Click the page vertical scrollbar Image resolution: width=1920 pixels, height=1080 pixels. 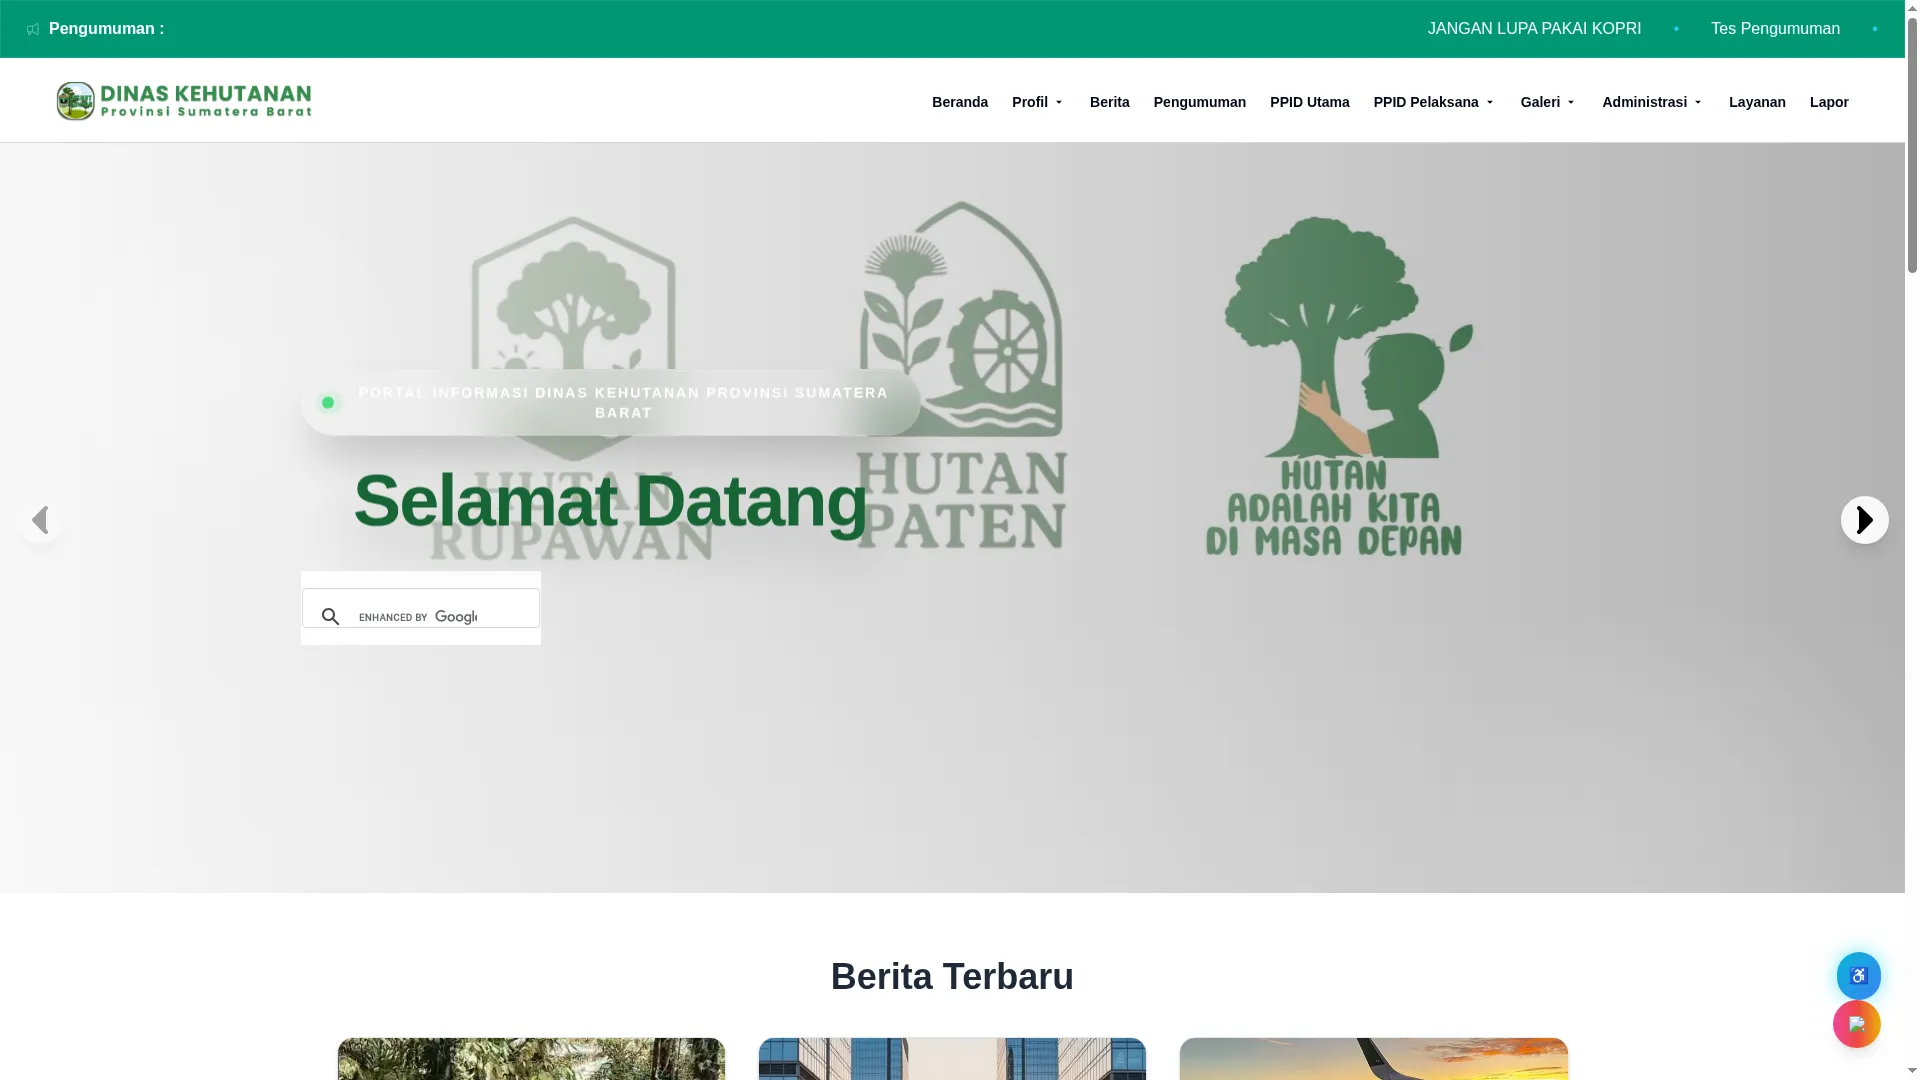tap(1912, 540)
